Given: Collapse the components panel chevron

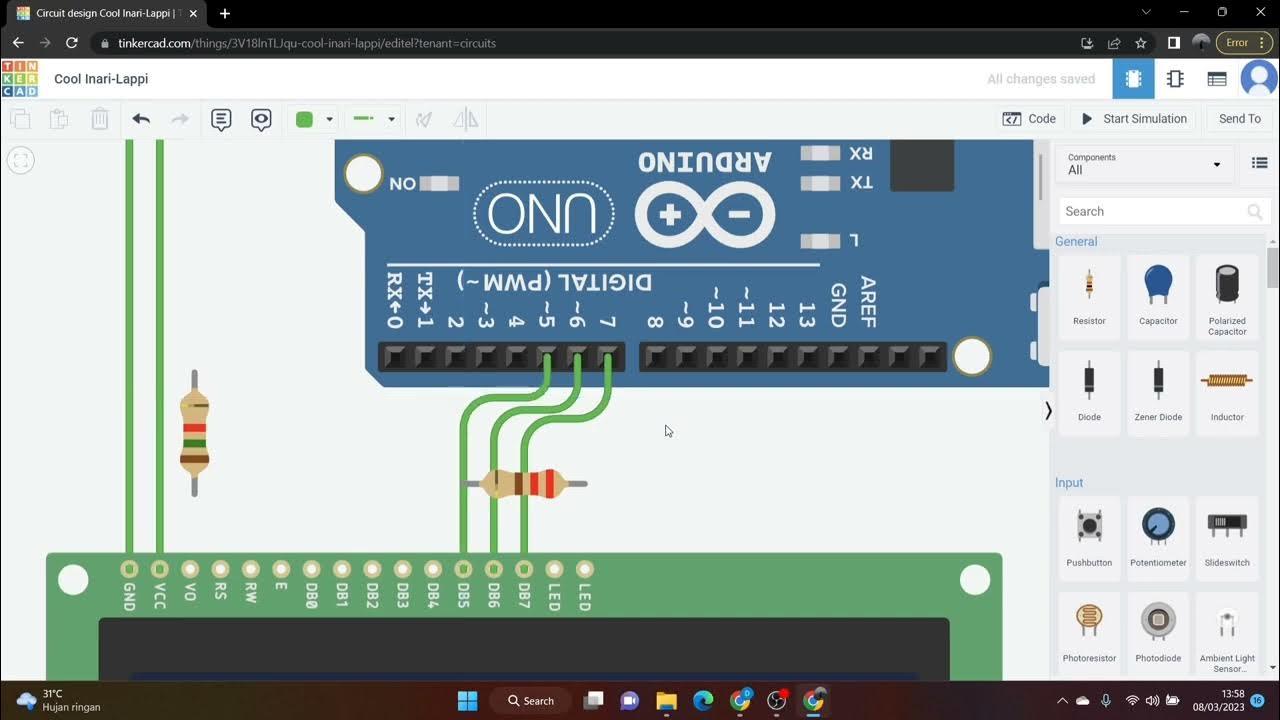Looking at the screenshot, I should [1048, 411].
